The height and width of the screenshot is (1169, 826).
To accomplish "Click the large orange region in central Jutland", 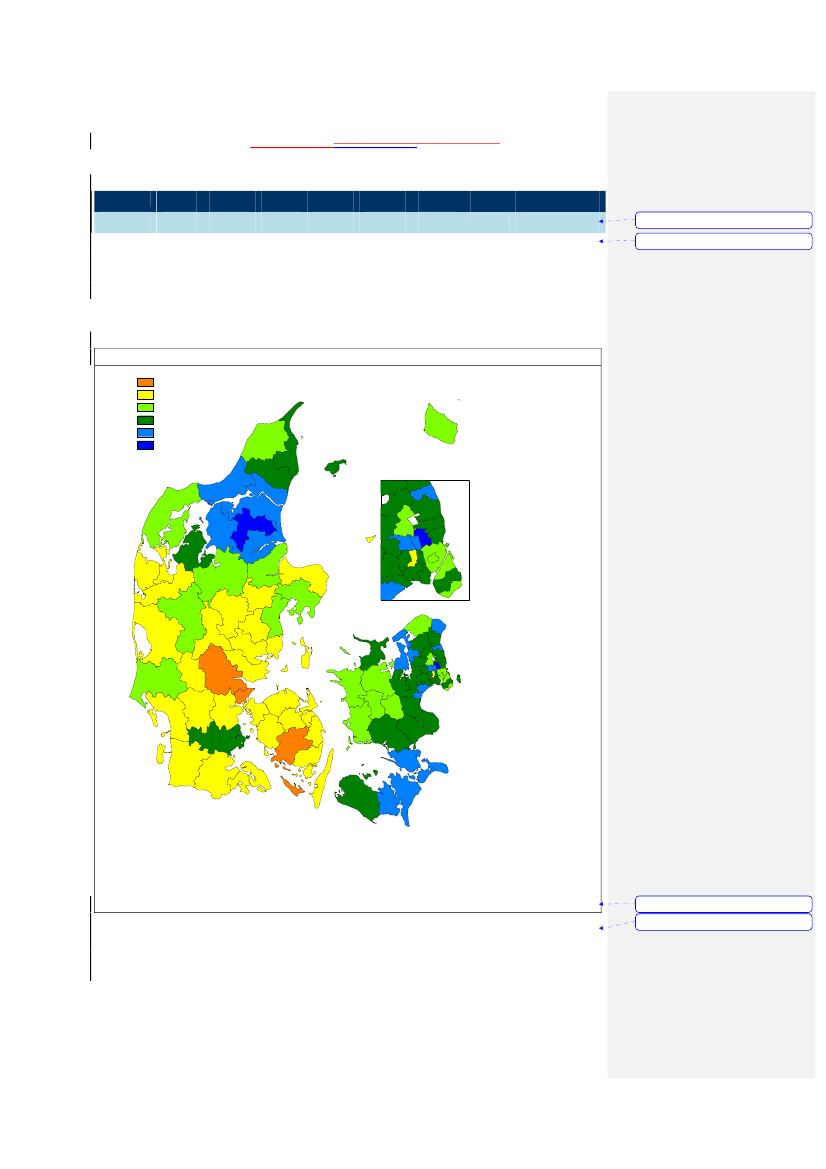I will [x=220, y=669].
